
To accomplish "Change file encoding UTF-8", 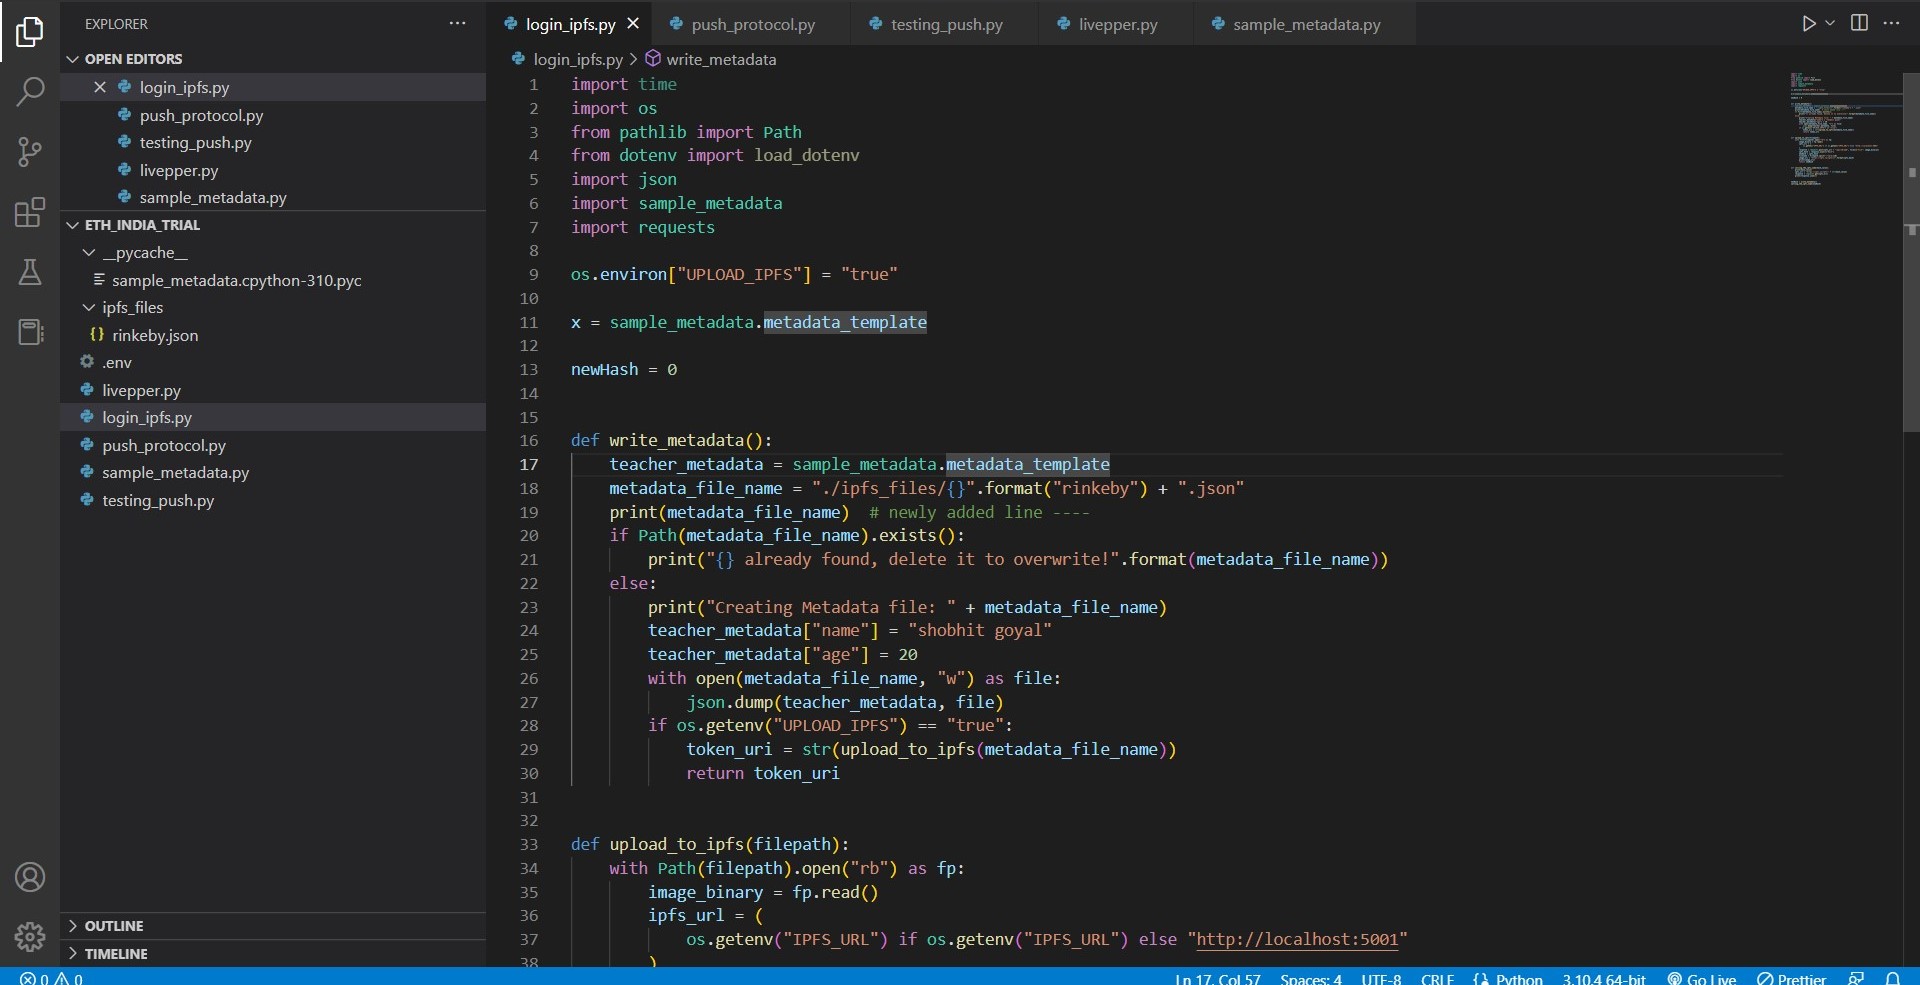I will (x=1381, y=978).
